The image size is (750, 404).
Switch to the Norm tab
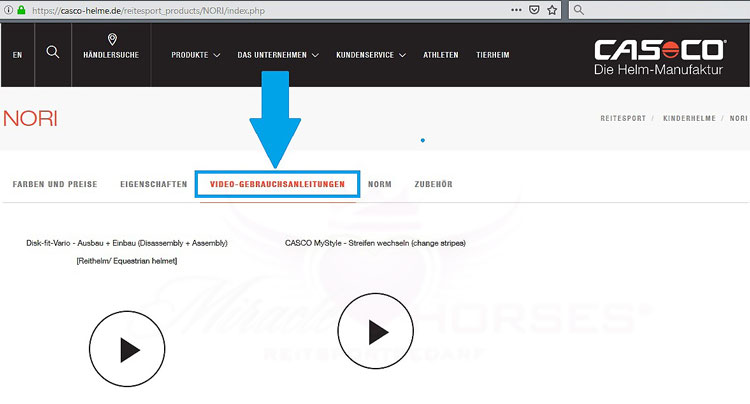coord(380,184)
